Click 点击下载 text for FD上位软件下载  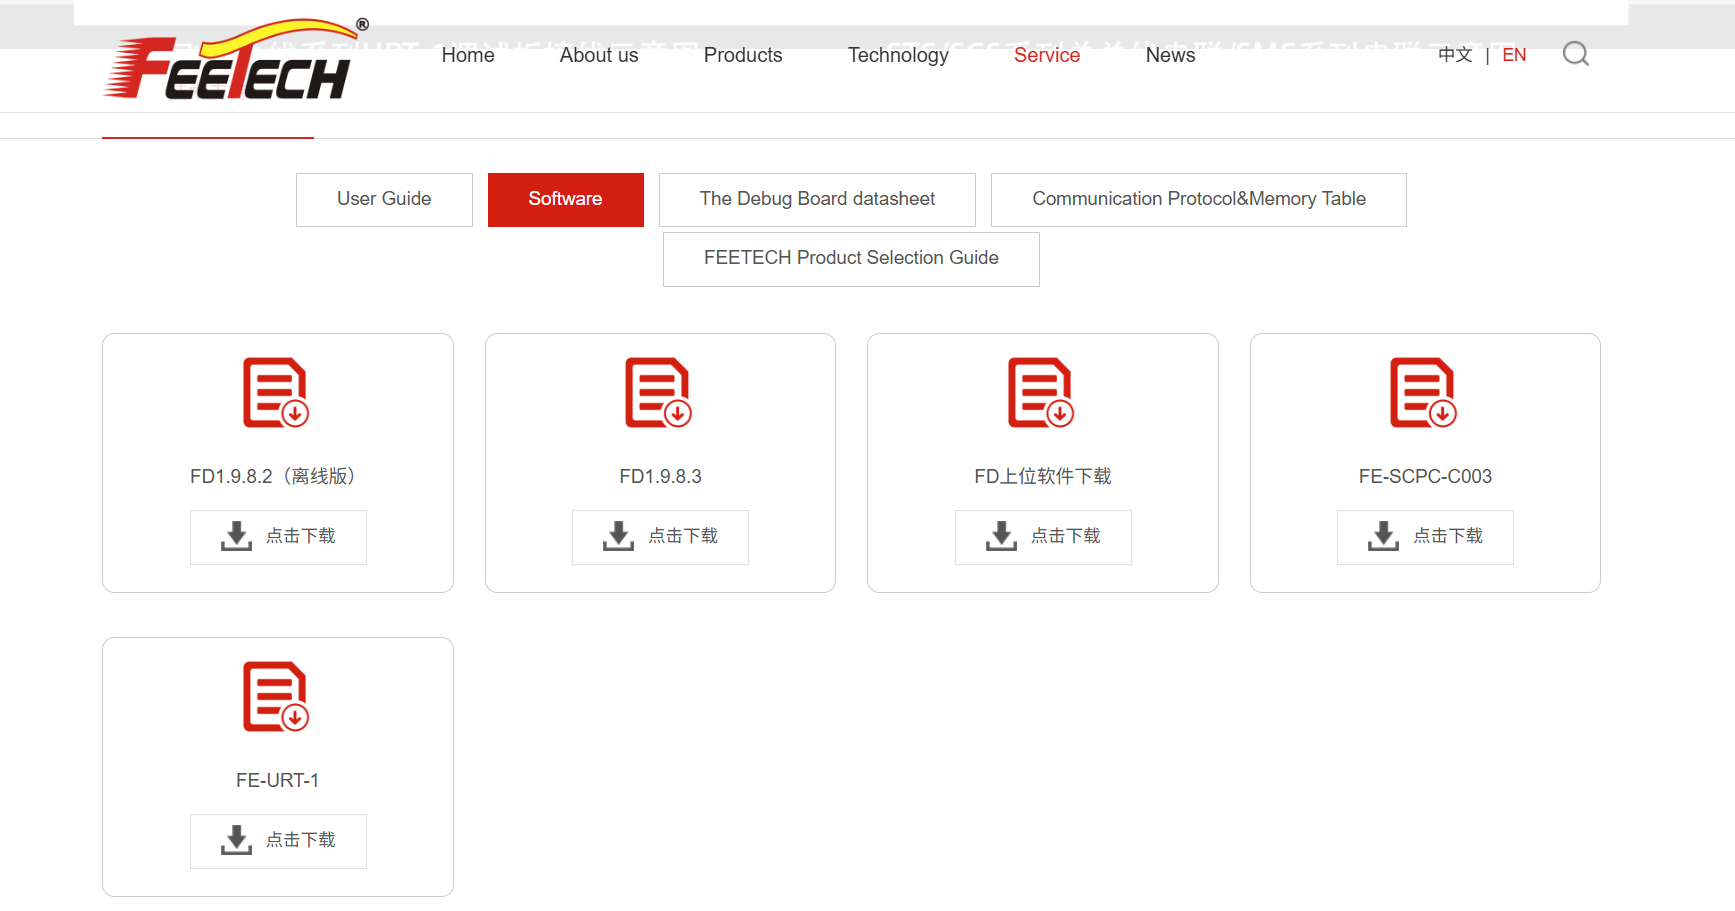coord(1066,536)
